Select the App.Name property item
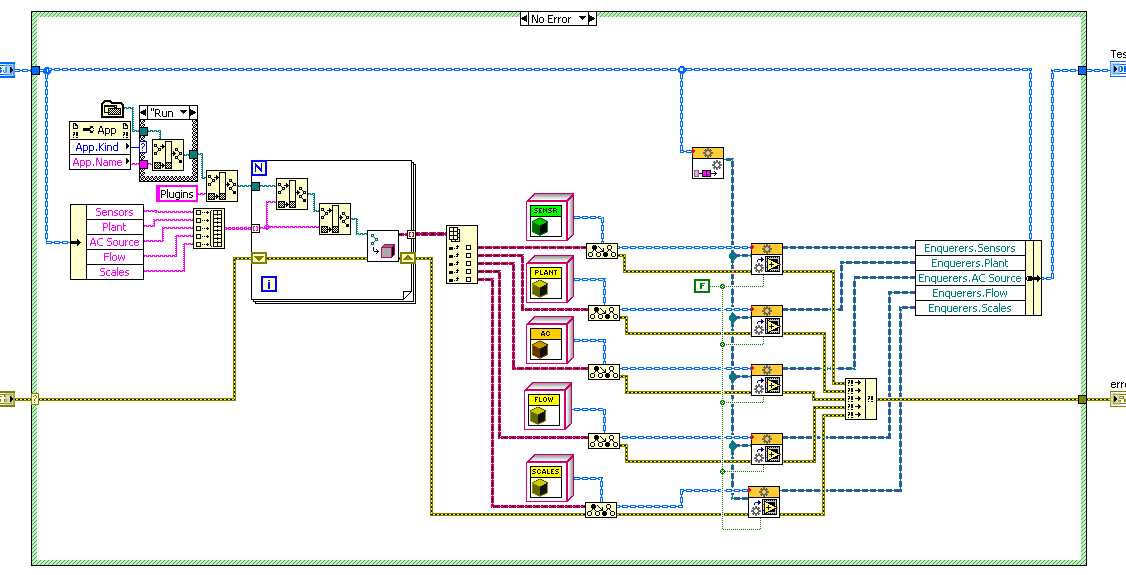This screenshot has height=575, width=1126. tap(97, 162)
